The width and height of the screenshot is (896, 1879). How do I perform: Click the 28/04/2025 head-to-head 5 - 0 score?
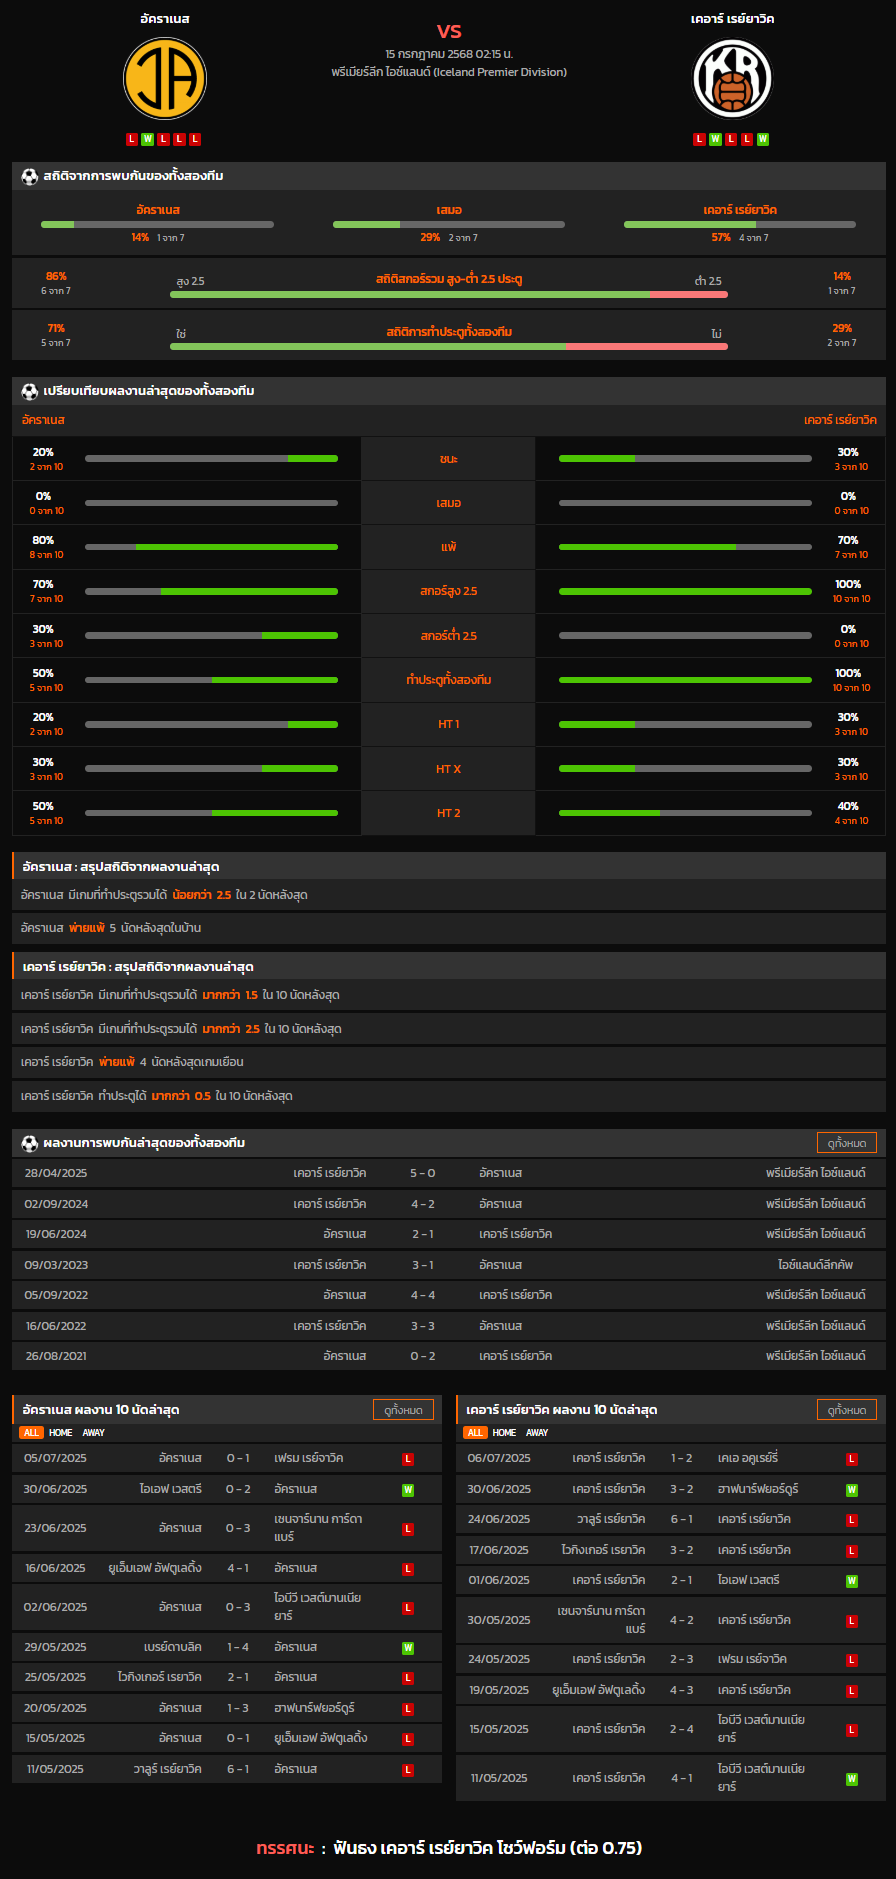pyautogui.click(x=423, y=1173)
